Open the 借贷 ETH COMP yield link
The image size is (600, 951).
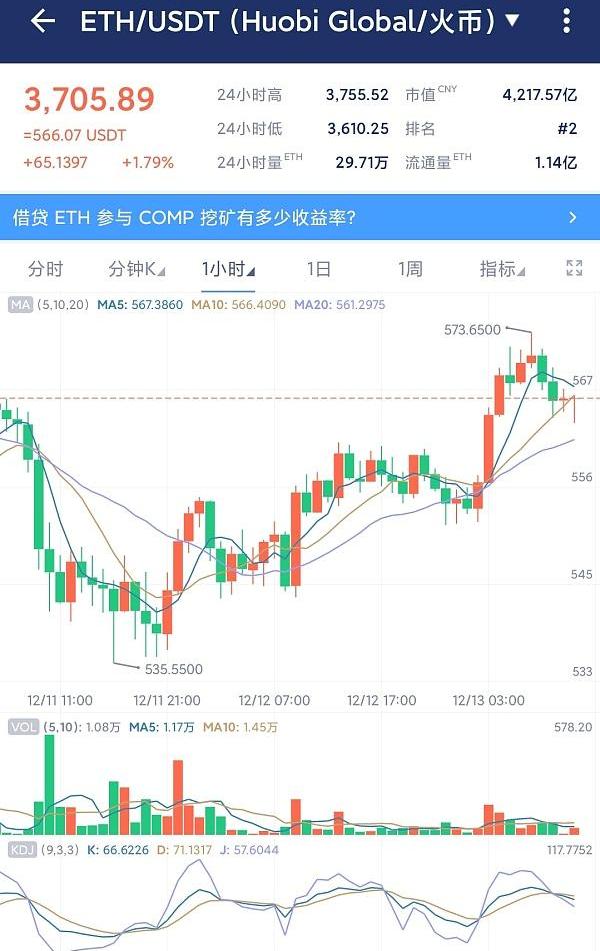click(x=183, y=217)
